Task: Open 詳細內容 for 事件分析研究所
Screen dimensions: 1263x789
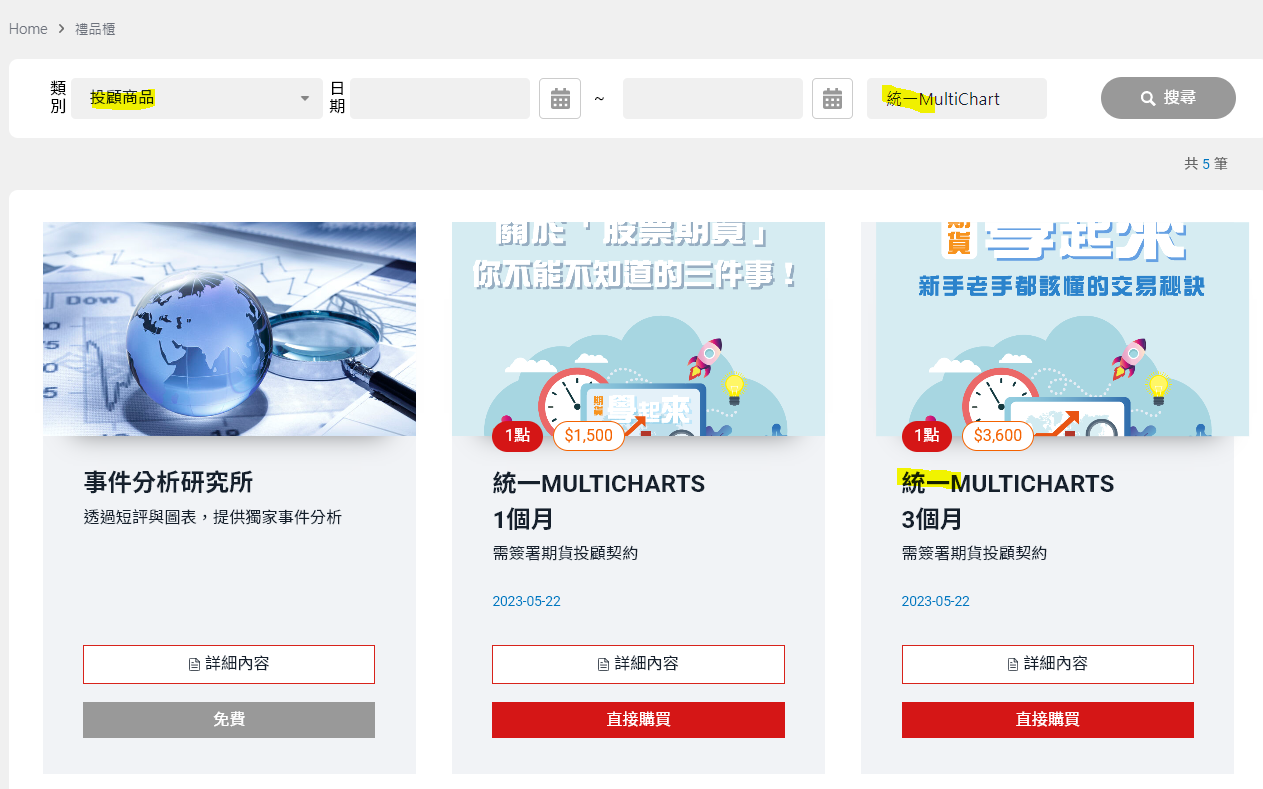Action: (229, 664)
